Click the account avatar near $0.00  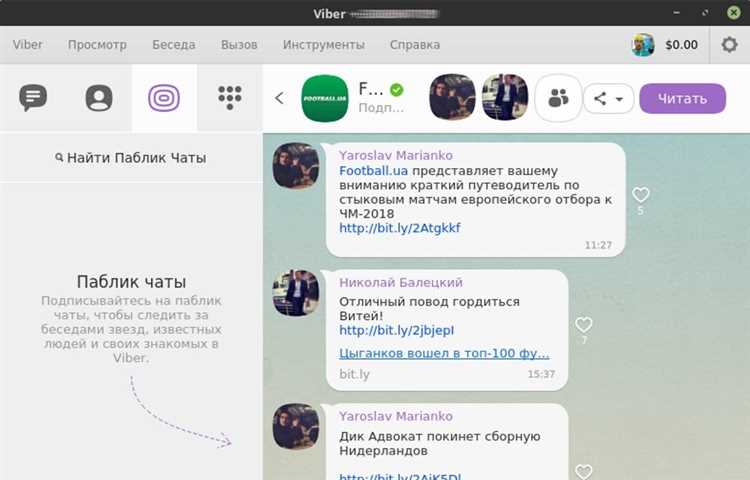click(642, 45)
